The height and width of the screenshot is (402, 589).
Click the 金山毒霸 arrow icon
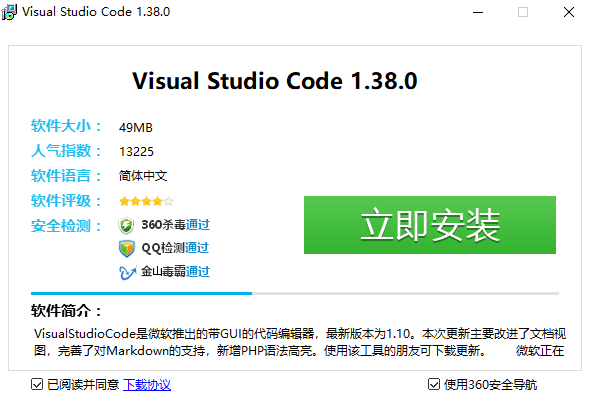pos(127,272)
